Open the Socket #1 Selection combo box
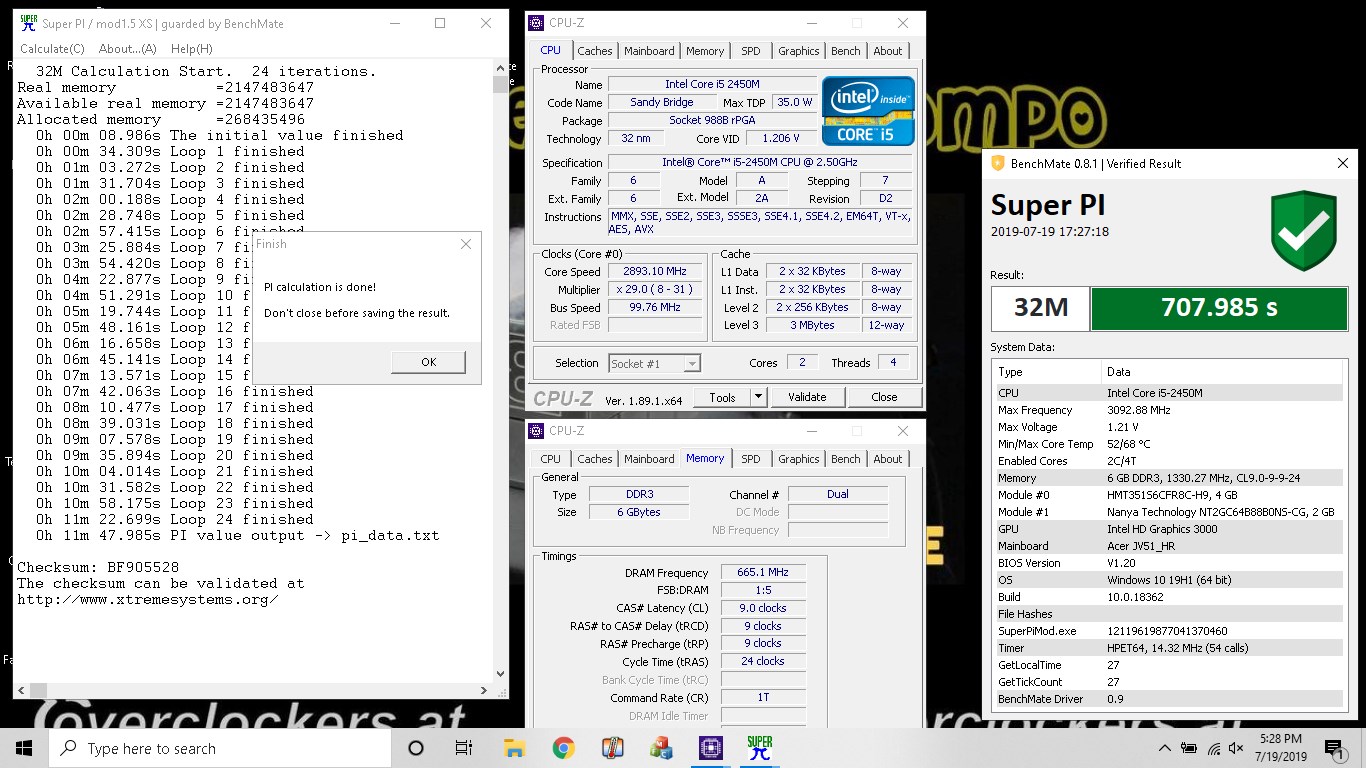This screenshot has height=768, width=1366. coord(654,363)
